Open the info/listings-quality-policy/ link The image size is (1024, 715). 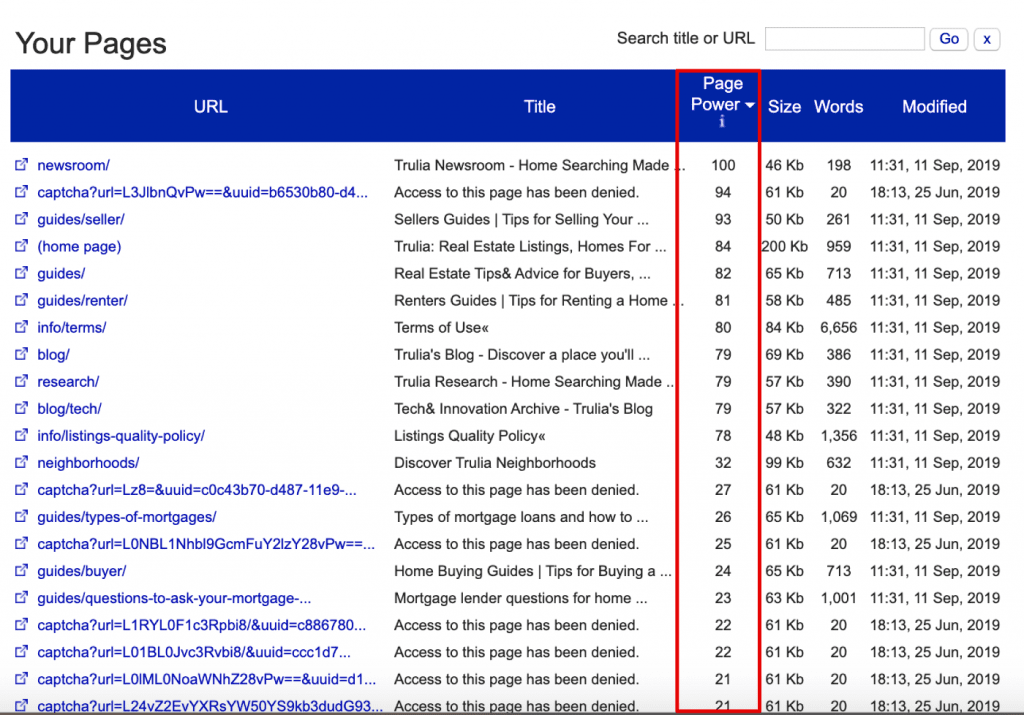click(x=121, y=436)
